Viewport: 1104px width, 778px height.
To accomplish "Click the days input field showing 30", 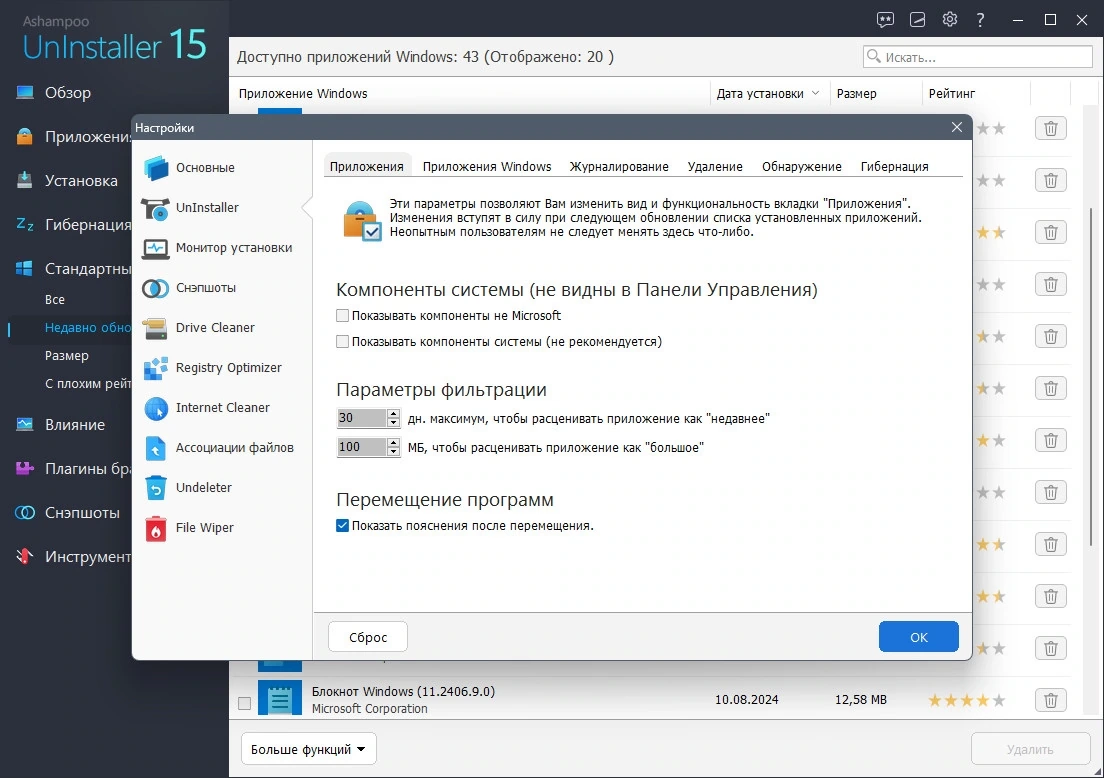I will pyautogui.click(x=361, y=418).
